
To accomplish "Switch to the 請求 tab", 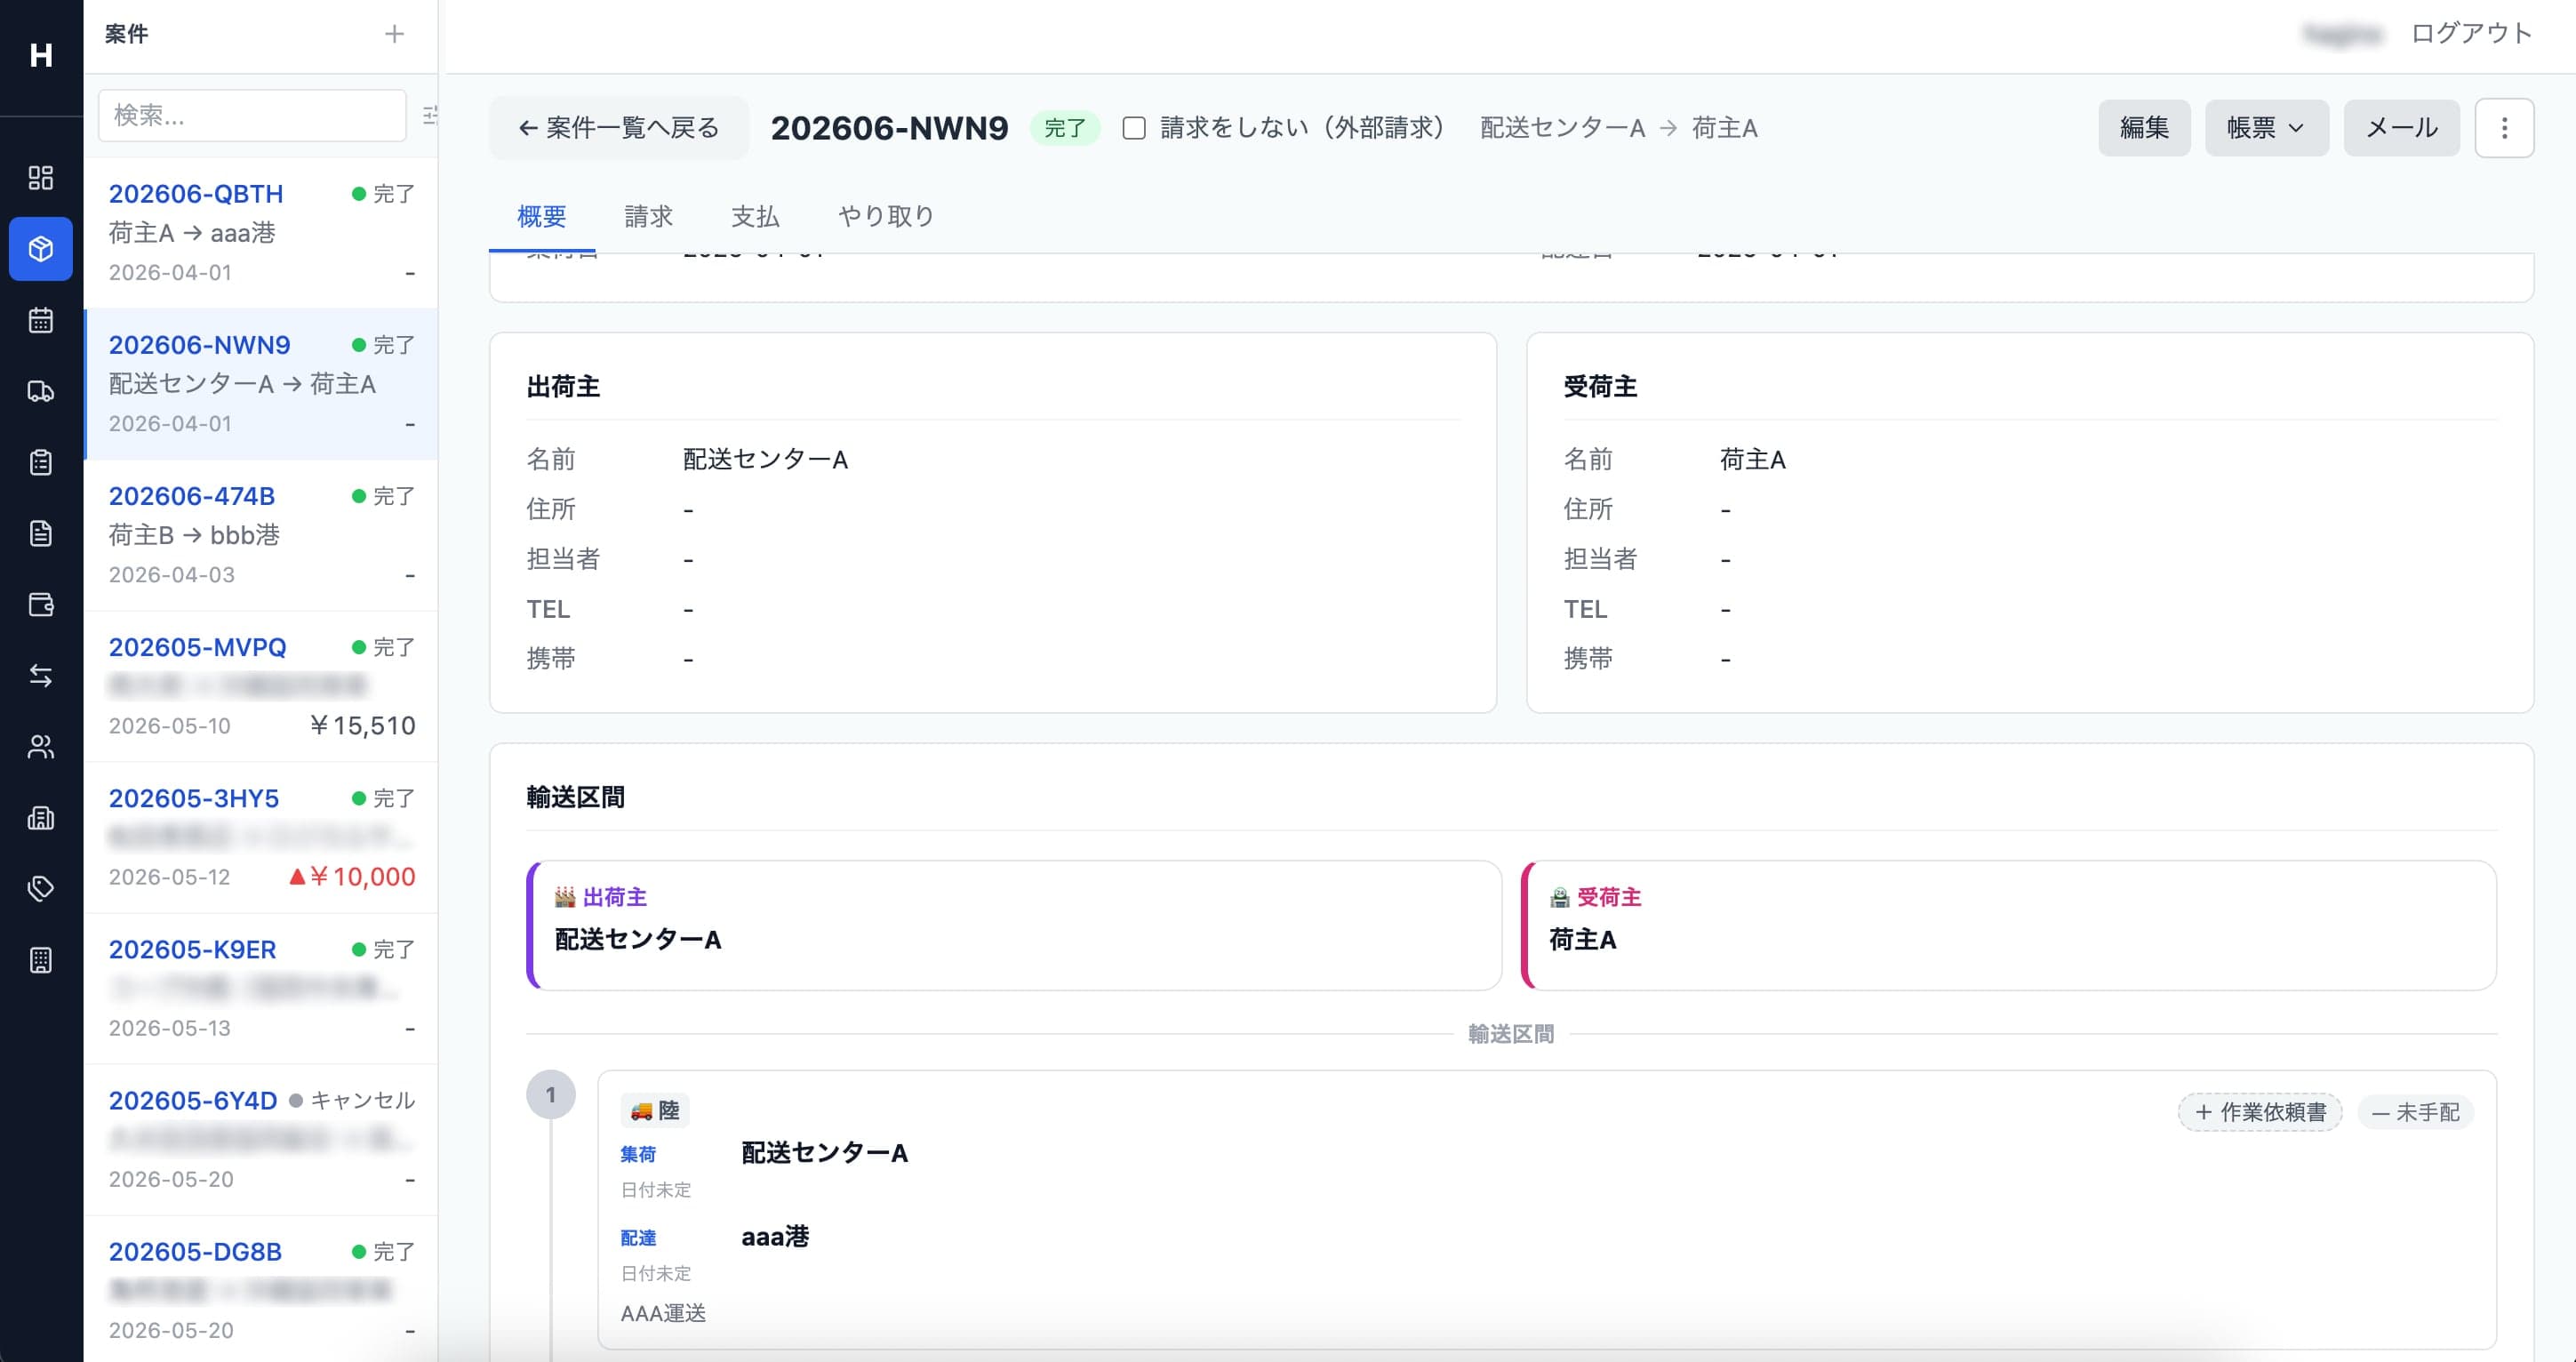I will 649,216.
